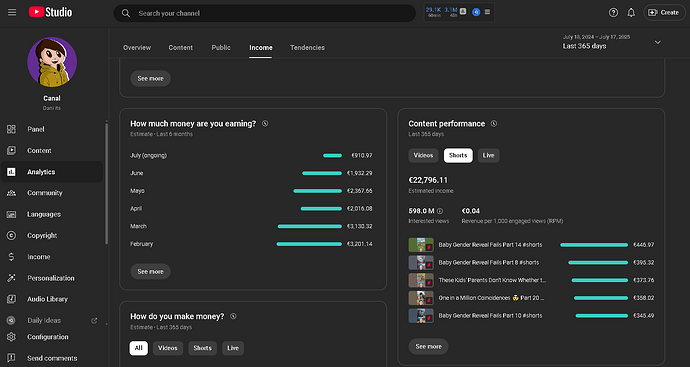Click the info icon beside Content performance

click(494, 124)
